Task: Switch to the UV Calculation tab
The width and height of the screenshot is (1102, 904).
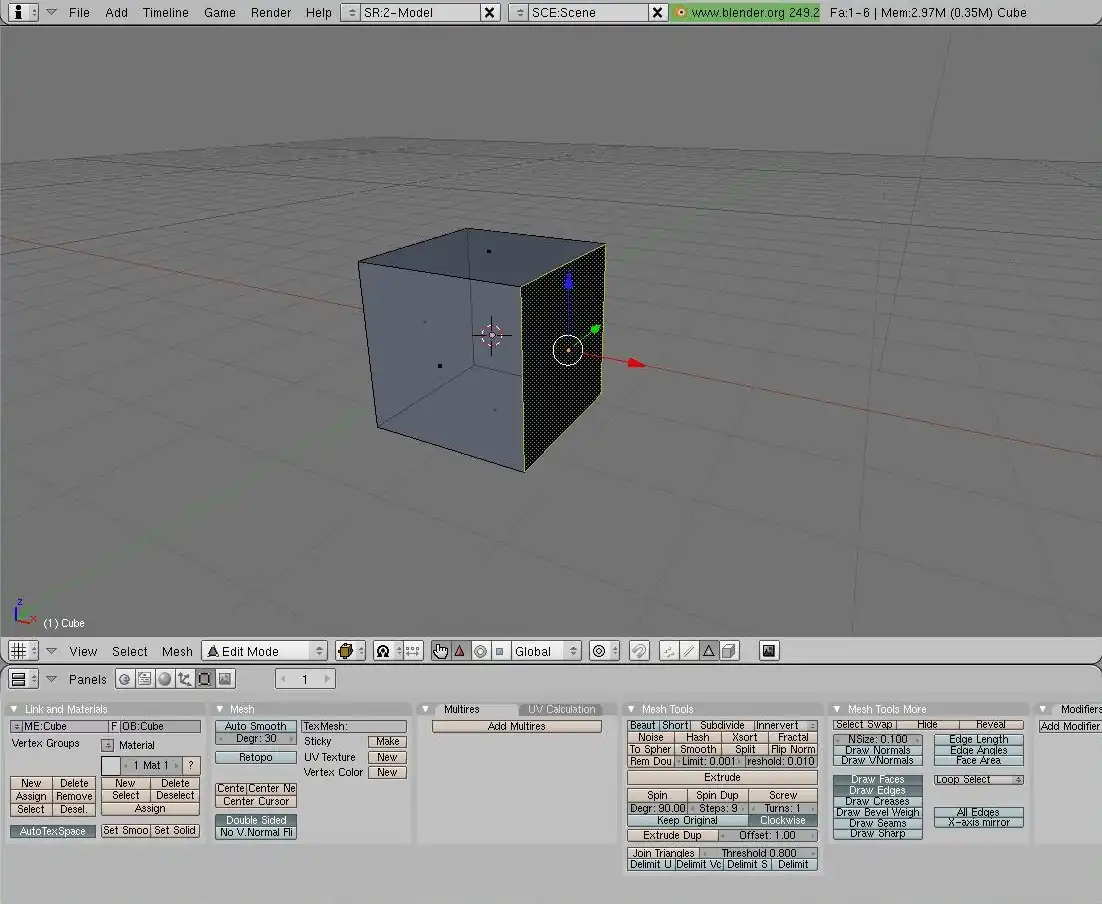Action: coord(562,709)
